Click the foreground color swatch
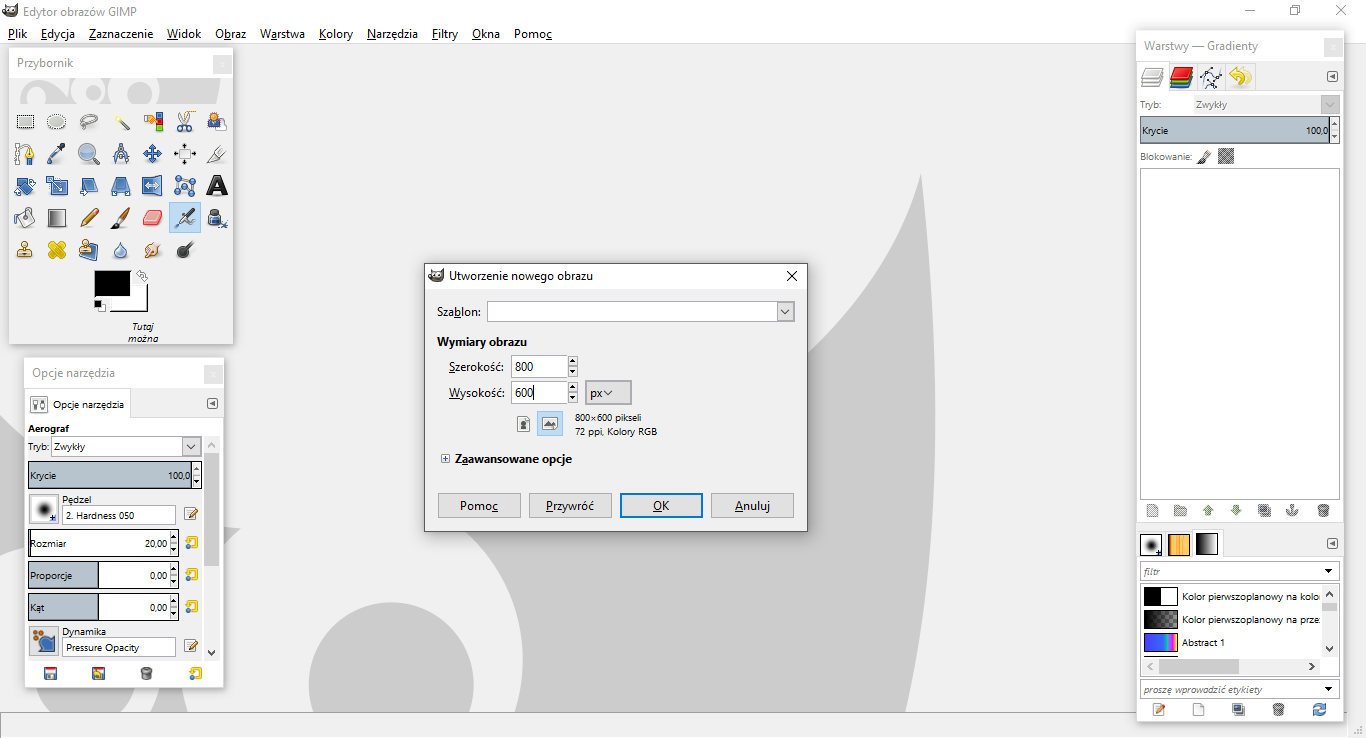The height and width of the screenshot is (738, 1366). coord(112,283)
